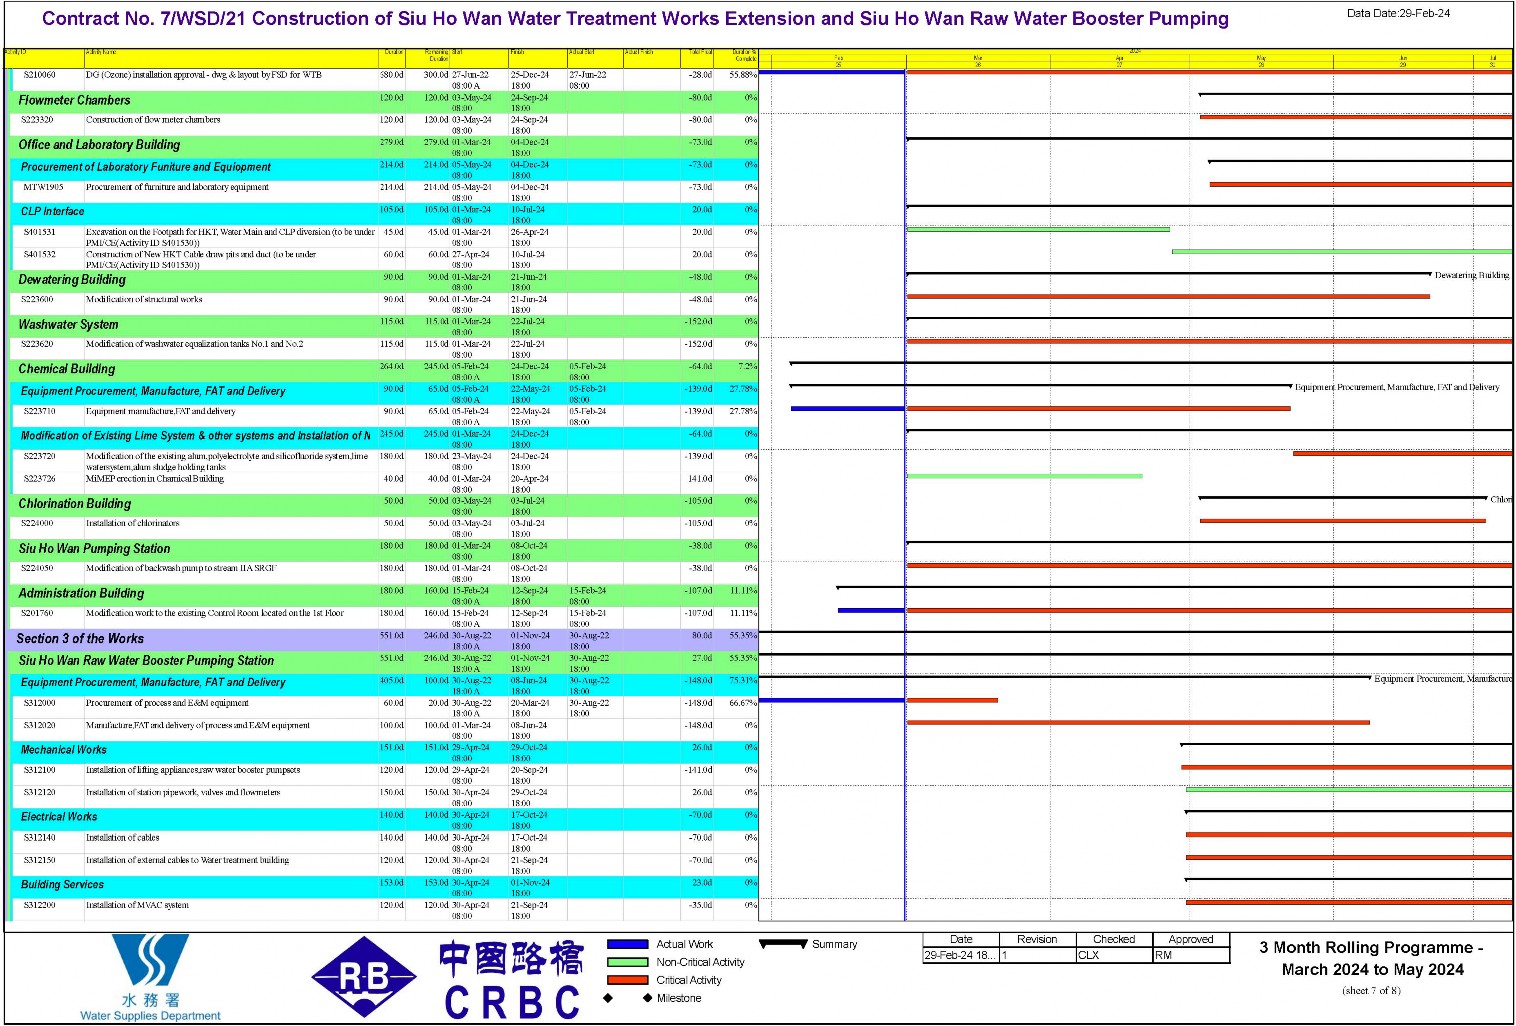Click the 66.67% complete value for S312000

pos(743,703)
